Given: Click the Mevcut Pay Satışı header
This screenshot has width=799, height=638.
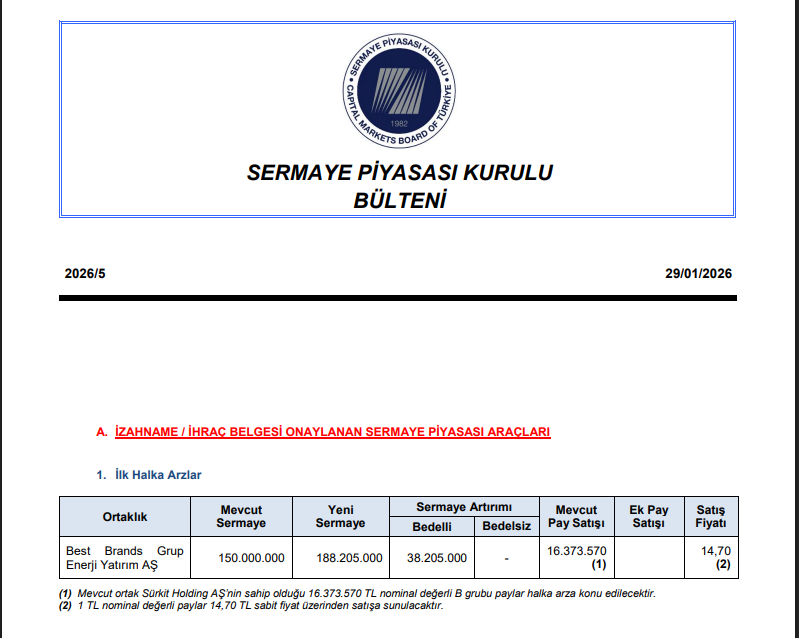Looking at the screenshot, I should 576,517.
